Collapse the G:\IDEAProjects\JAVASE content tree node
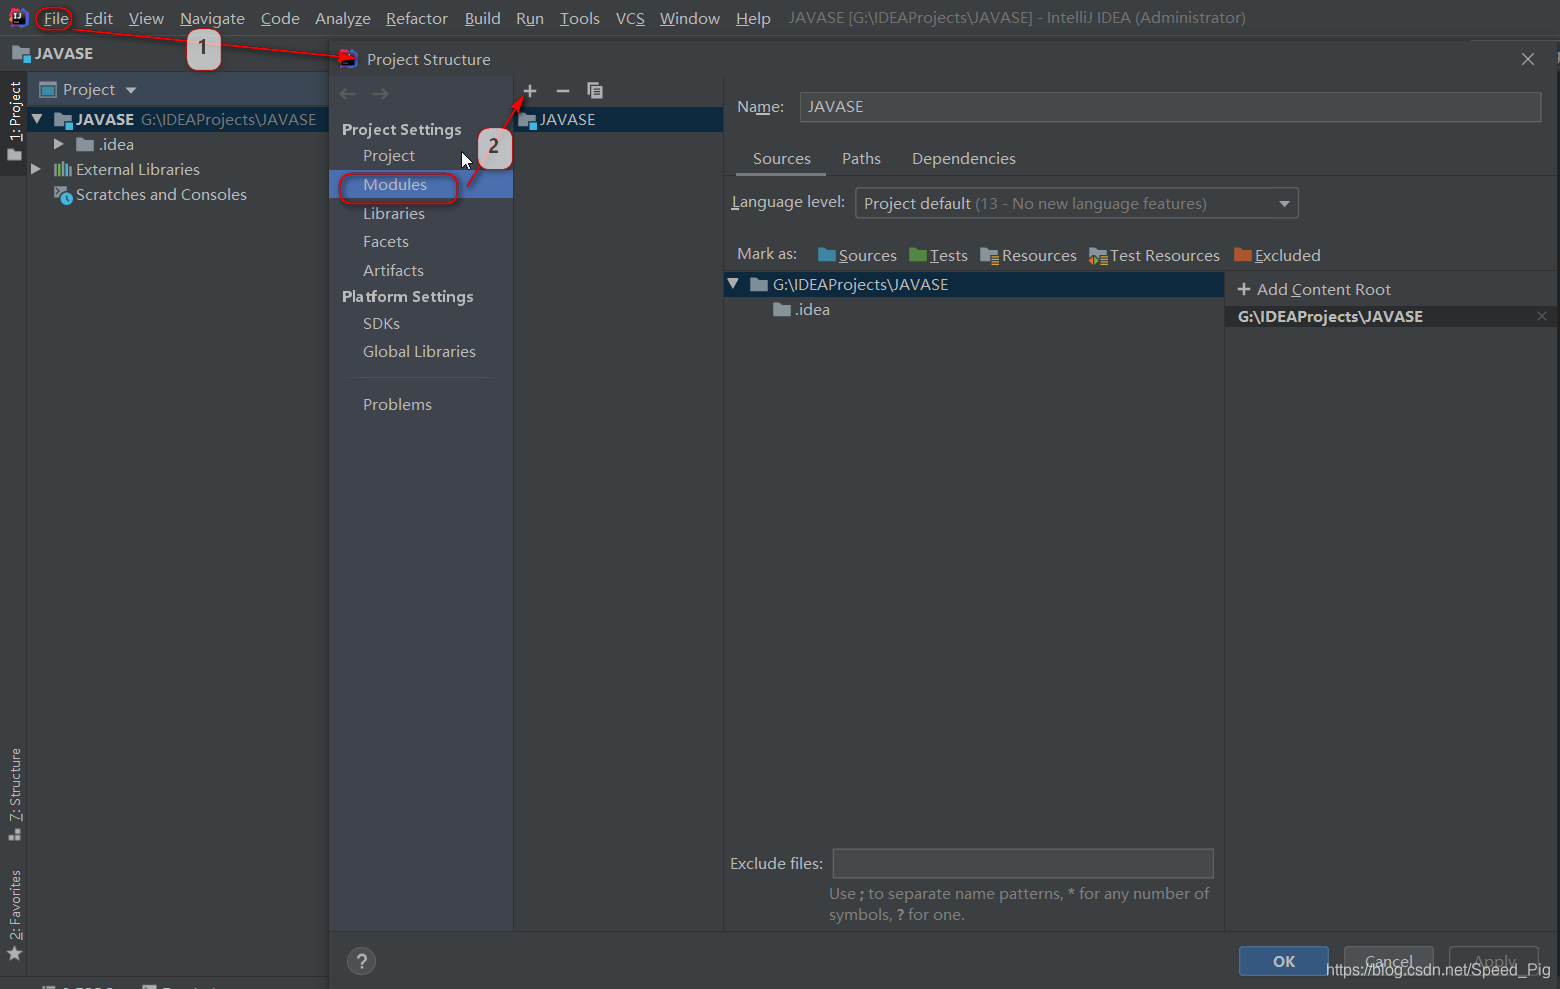 (x=733, y=284)
